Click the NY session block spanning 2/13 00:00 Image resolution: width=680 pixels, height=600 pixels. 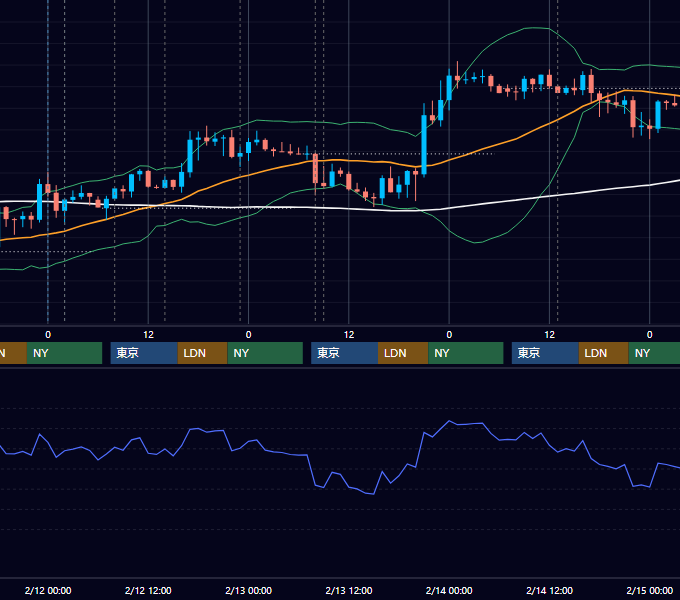[265, 353]
